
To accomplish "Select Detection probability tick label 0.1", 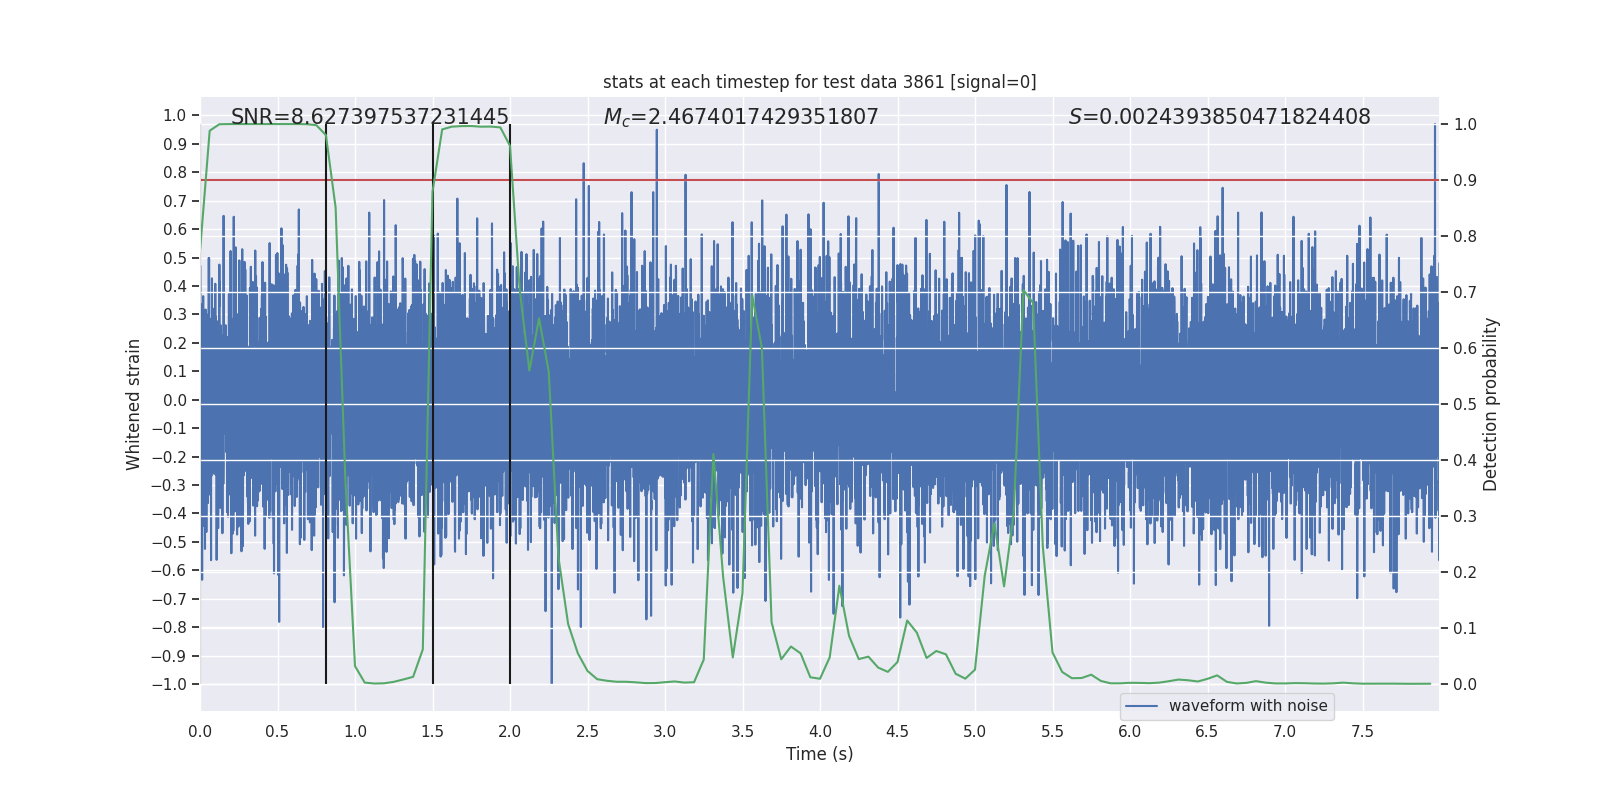I will 1465,629.
